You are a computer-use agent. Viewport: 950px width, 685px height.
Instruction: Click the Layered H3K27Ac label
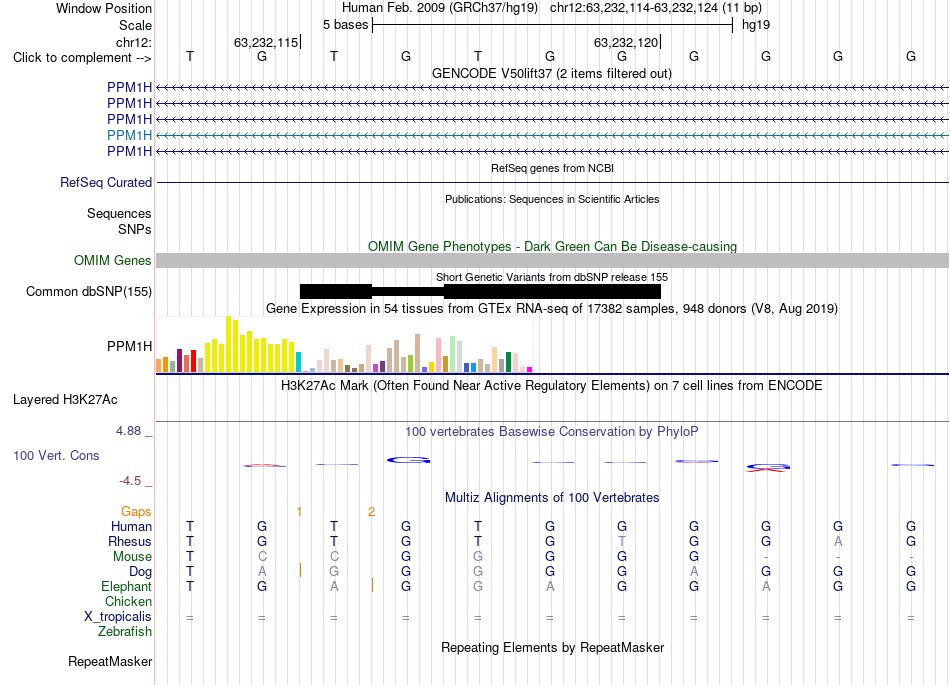[x=65, y=400]
